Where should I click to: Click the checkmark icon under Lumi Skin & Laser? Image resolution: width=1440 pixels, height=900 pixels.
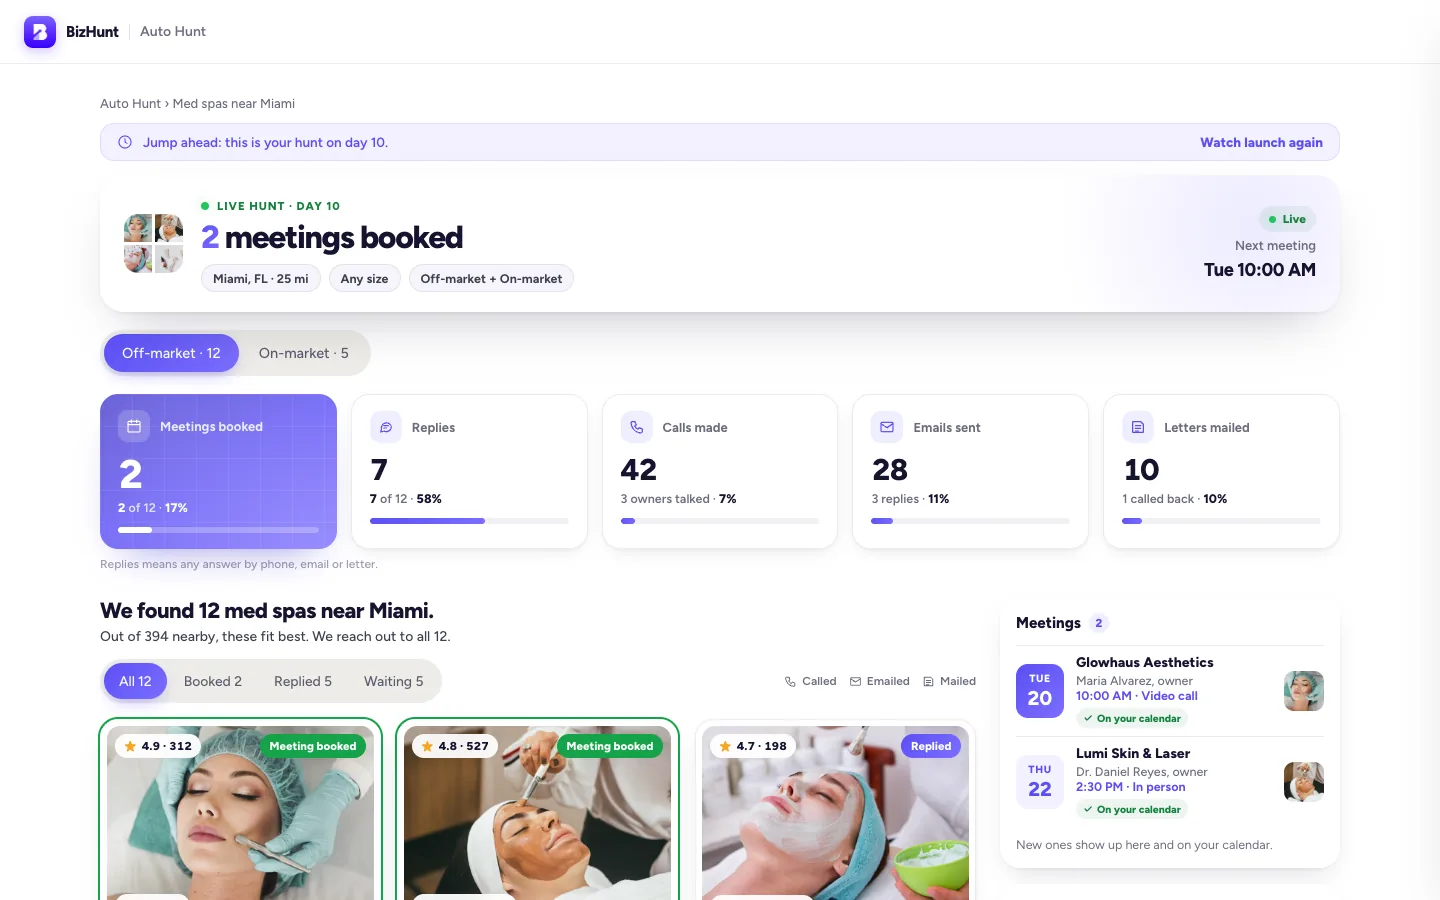point(1088,809)
